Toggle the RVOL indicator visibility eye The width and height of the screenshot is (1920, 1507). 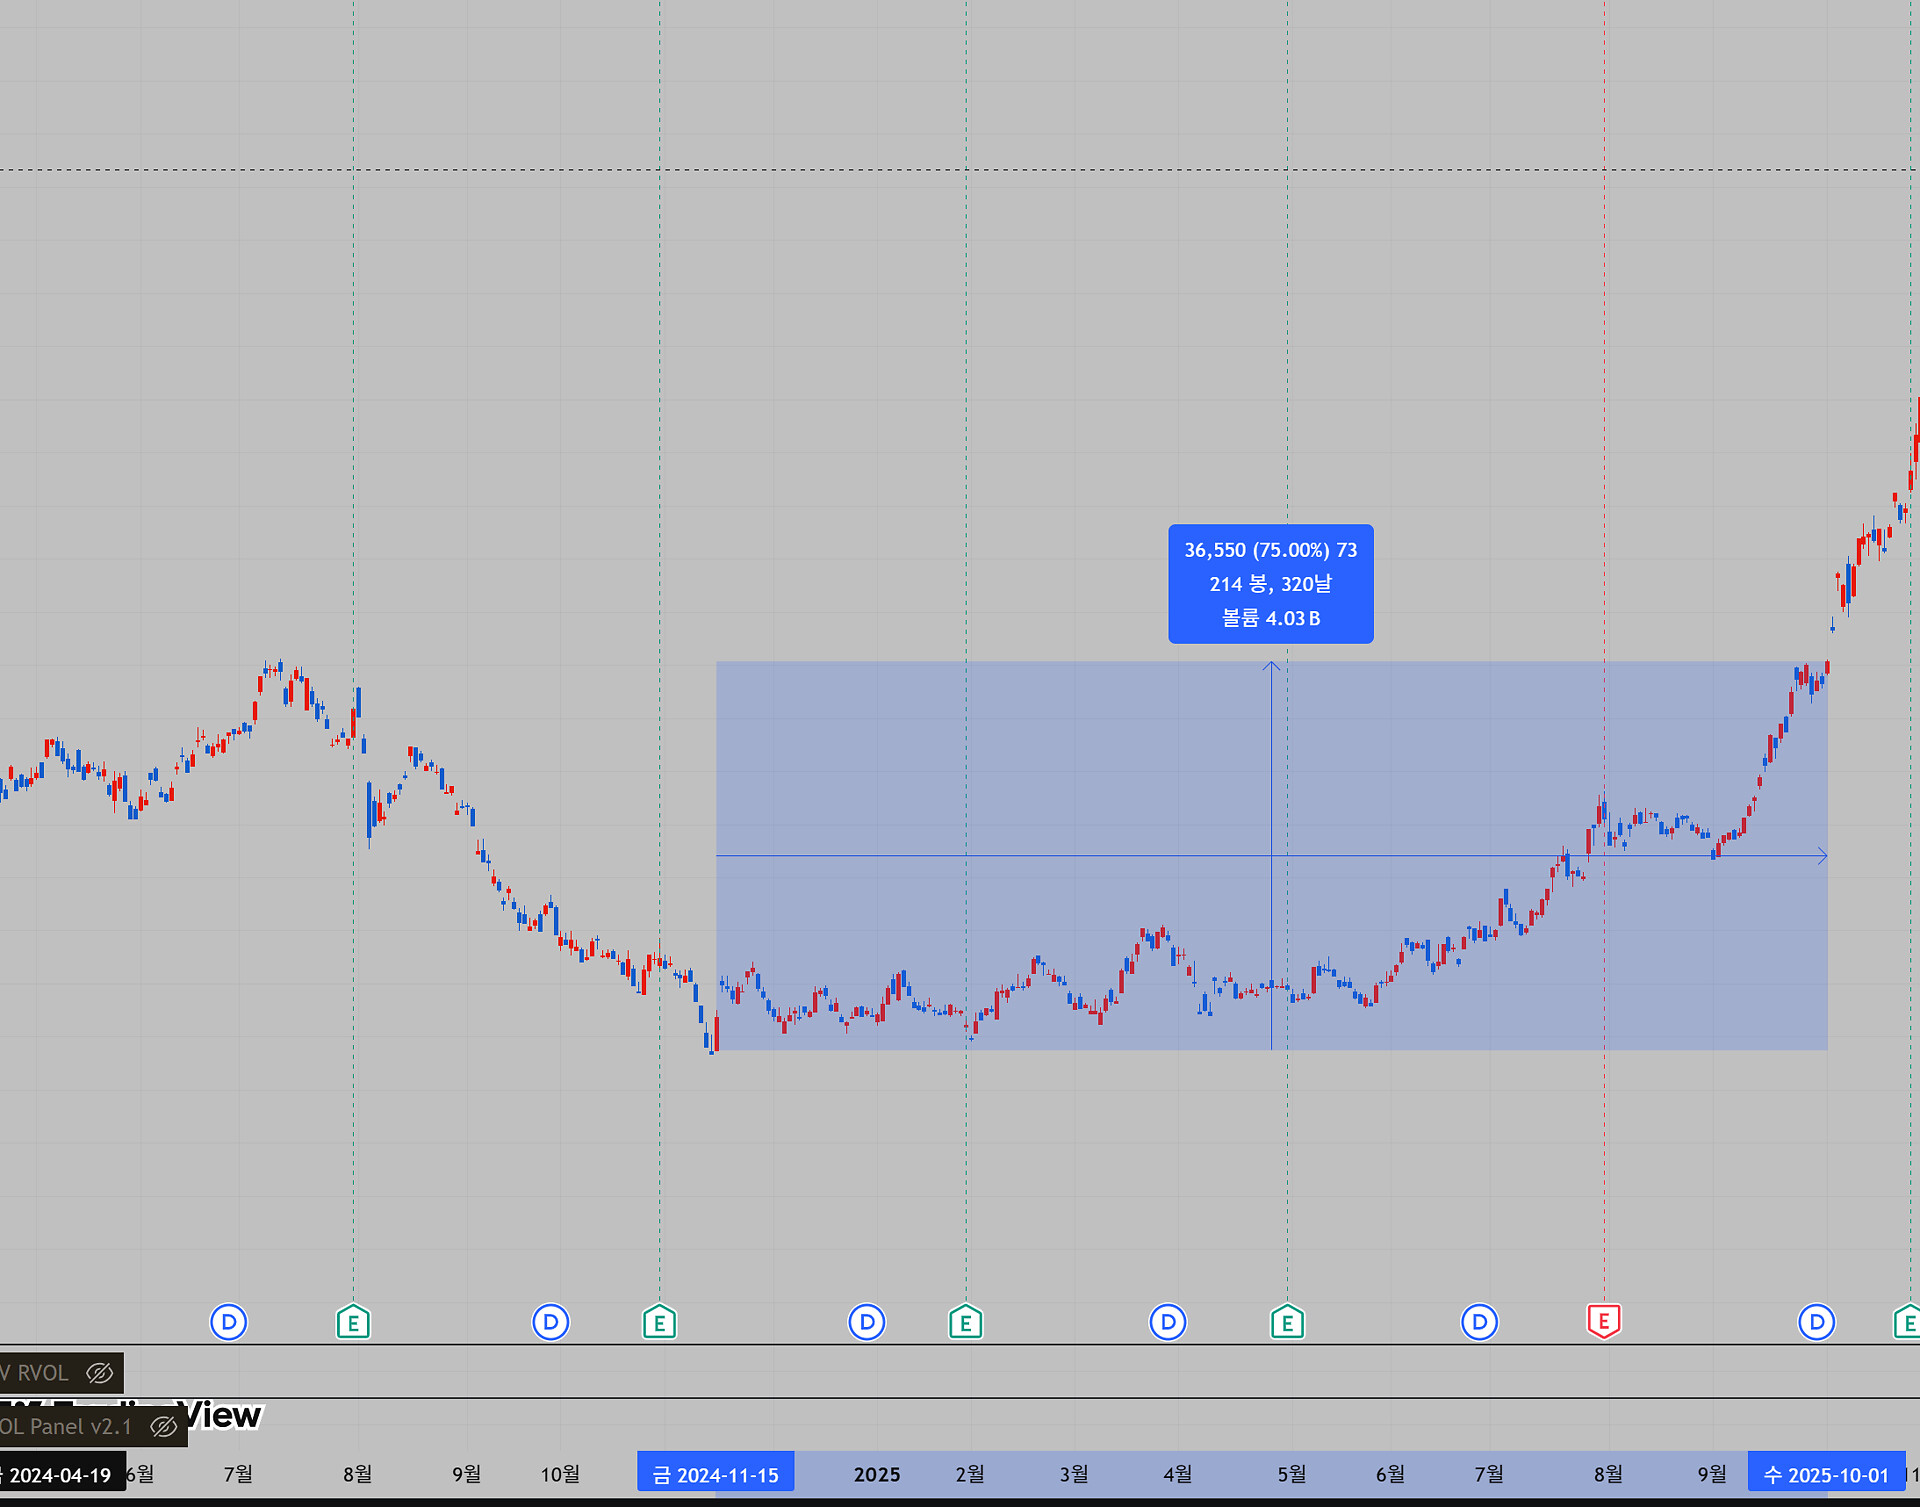tap(99, 1373)
